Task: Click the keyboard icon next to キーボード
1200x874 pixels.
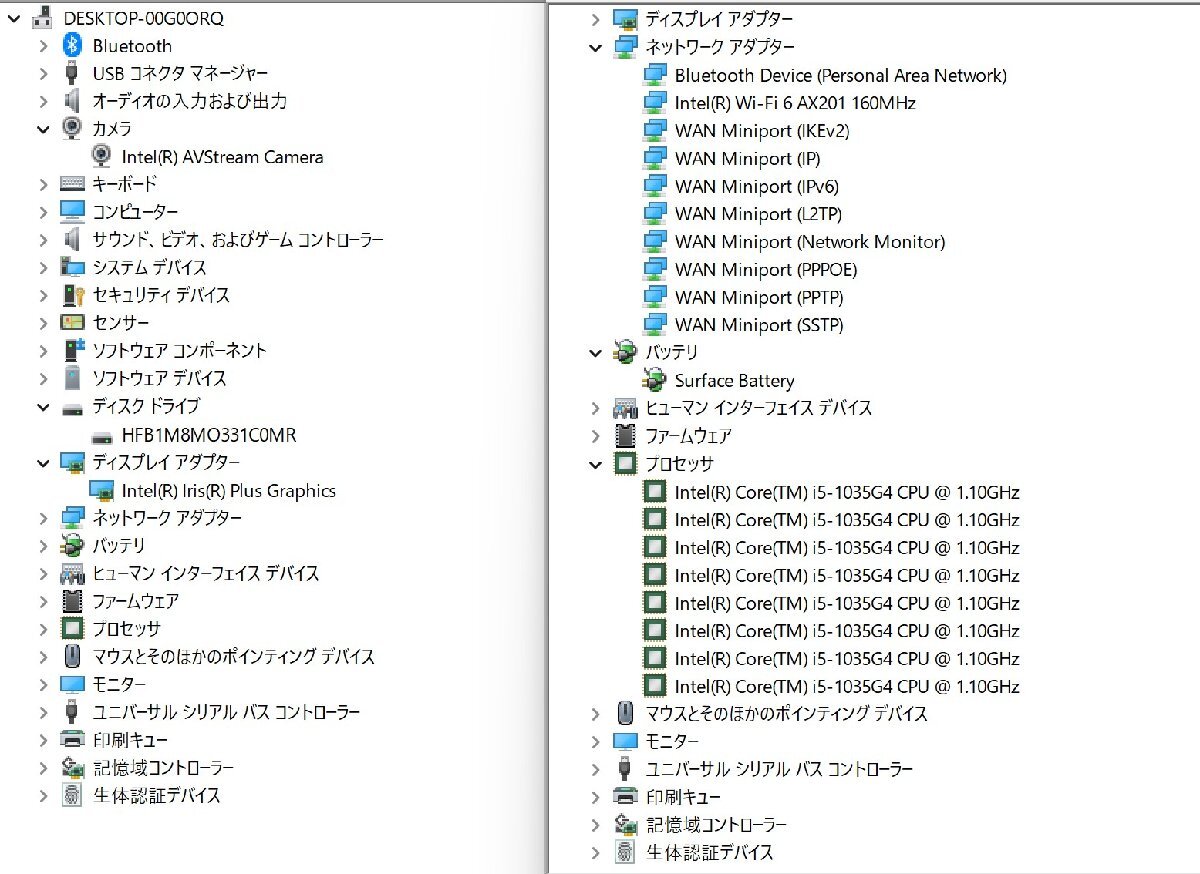Action: (72, 184)
